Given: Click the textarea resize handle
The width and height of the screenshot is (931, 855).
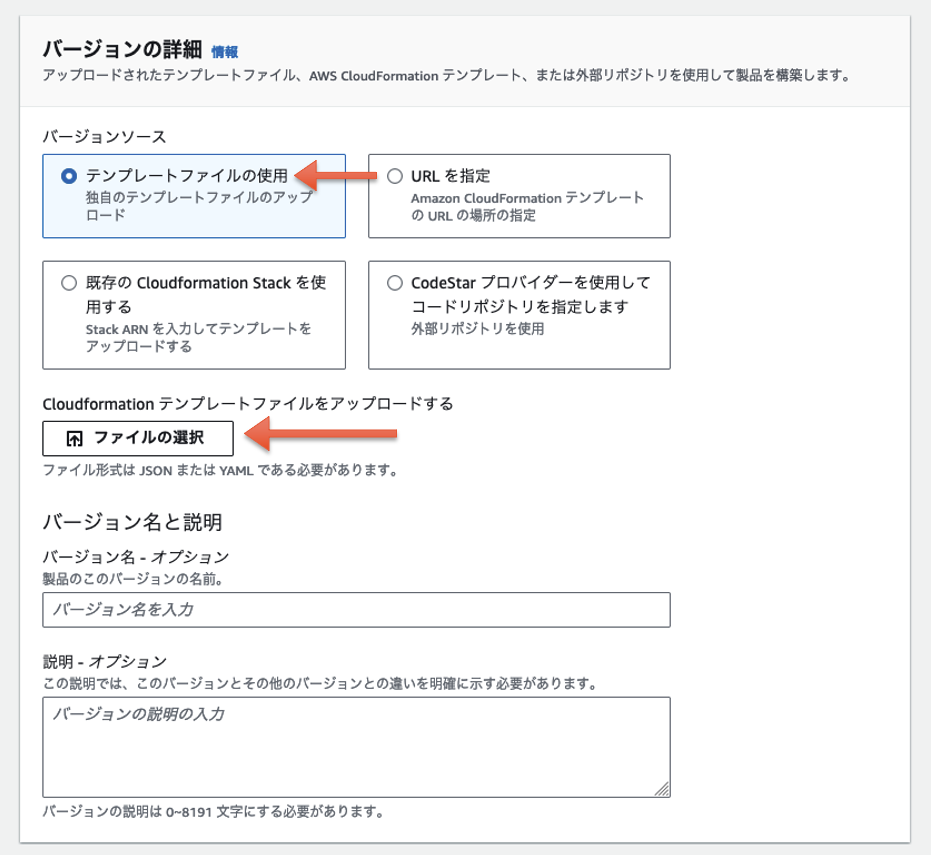Looking at the screenshot, I should click(x=663, y=789).
